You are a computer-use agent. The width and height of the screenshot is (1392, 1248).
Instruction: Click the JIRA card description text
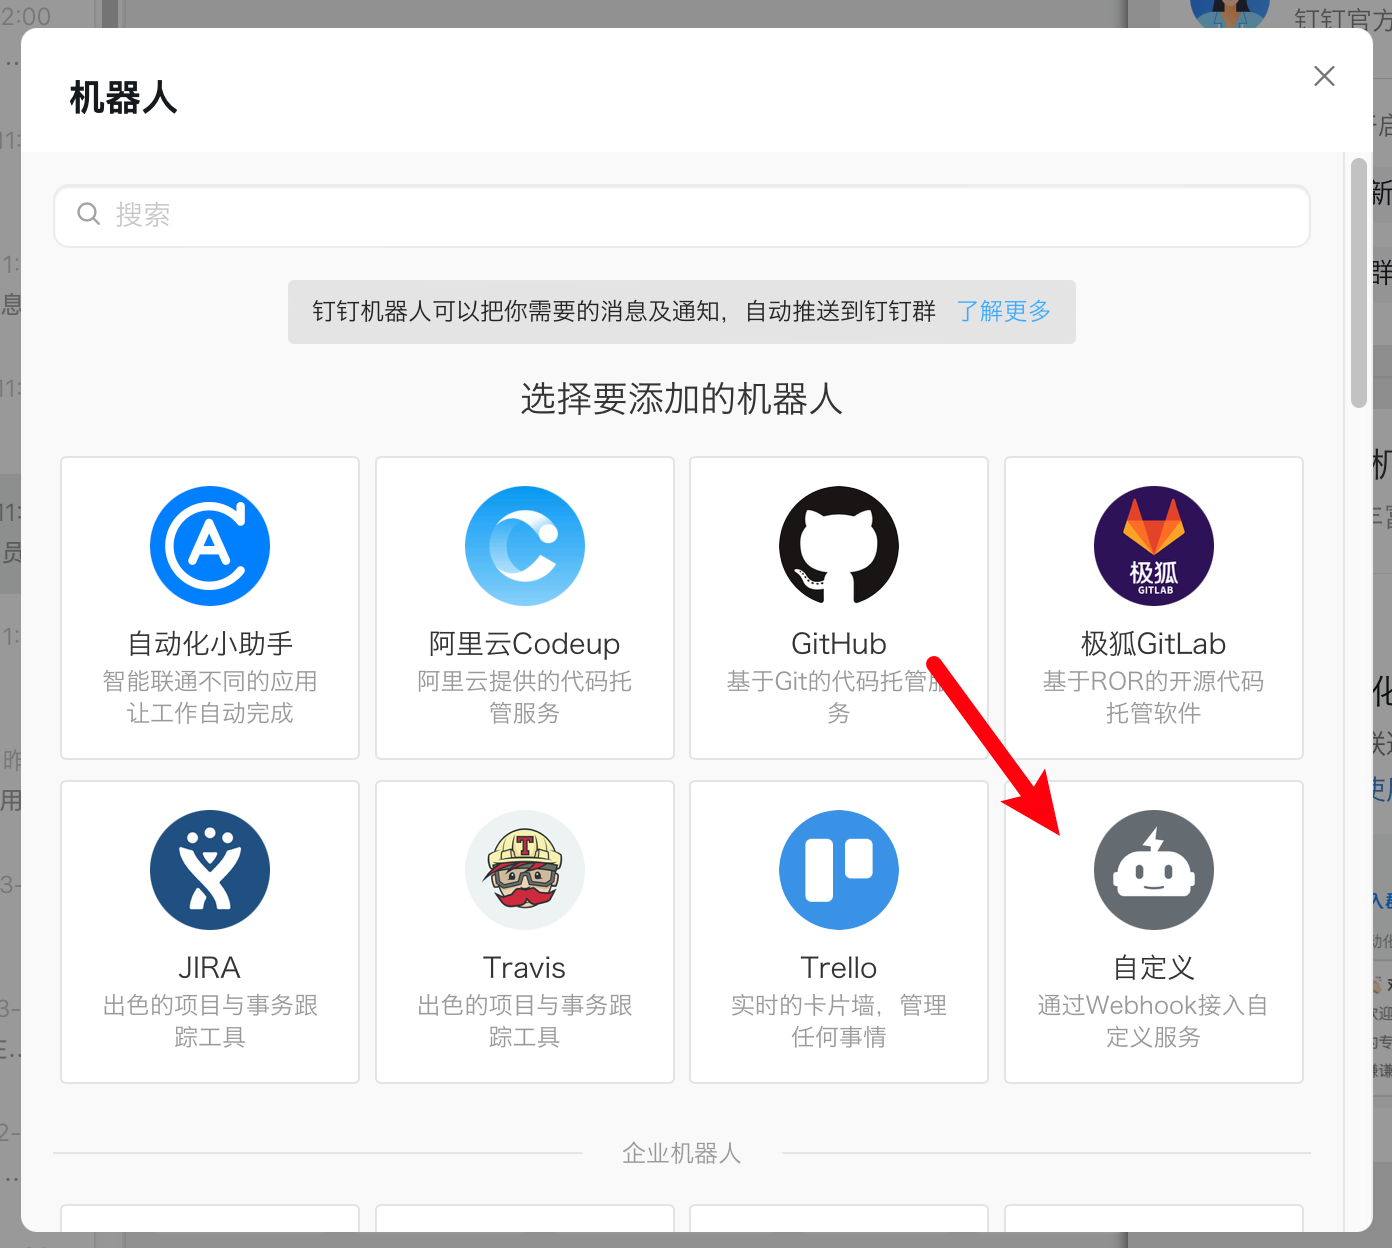(x=210, y=1021)
